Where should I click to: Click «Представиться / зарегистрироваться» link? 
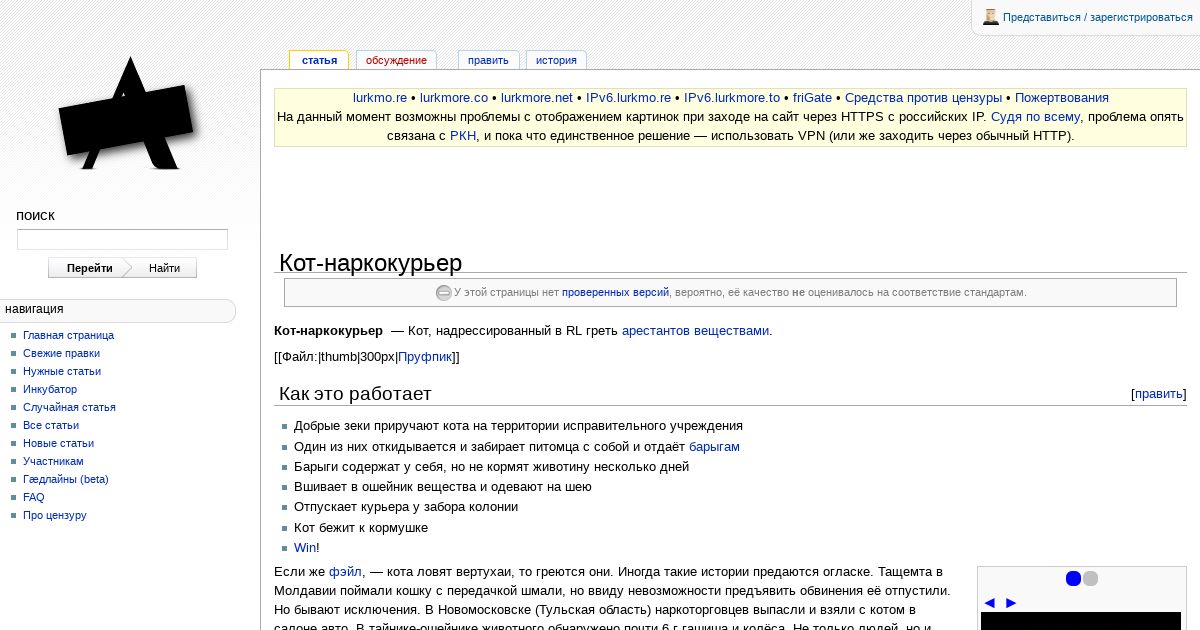pos(1098,17)
